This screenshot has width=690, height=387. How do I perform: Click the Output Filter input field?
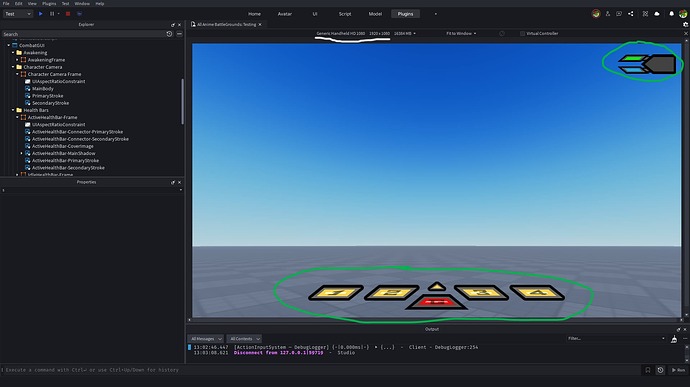tap(616, 339)
